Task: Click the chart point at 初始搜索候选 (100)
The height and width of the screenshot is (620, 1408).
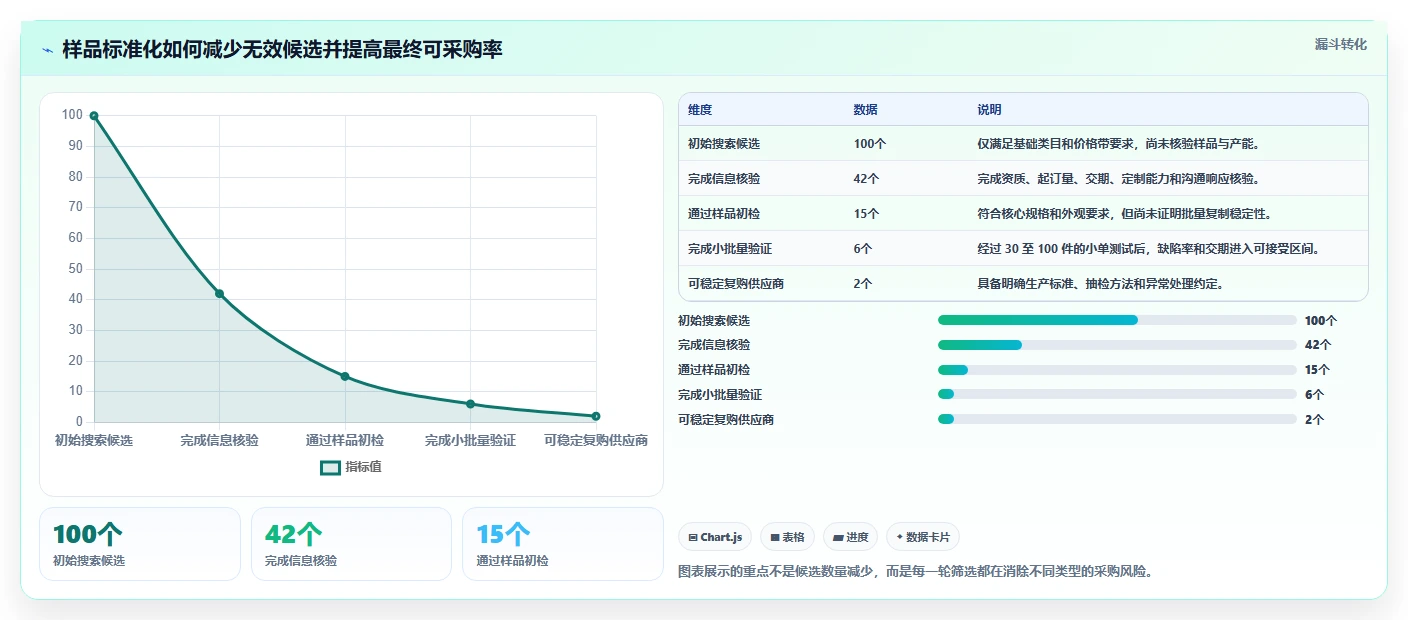Action: (x=94, y=116)
